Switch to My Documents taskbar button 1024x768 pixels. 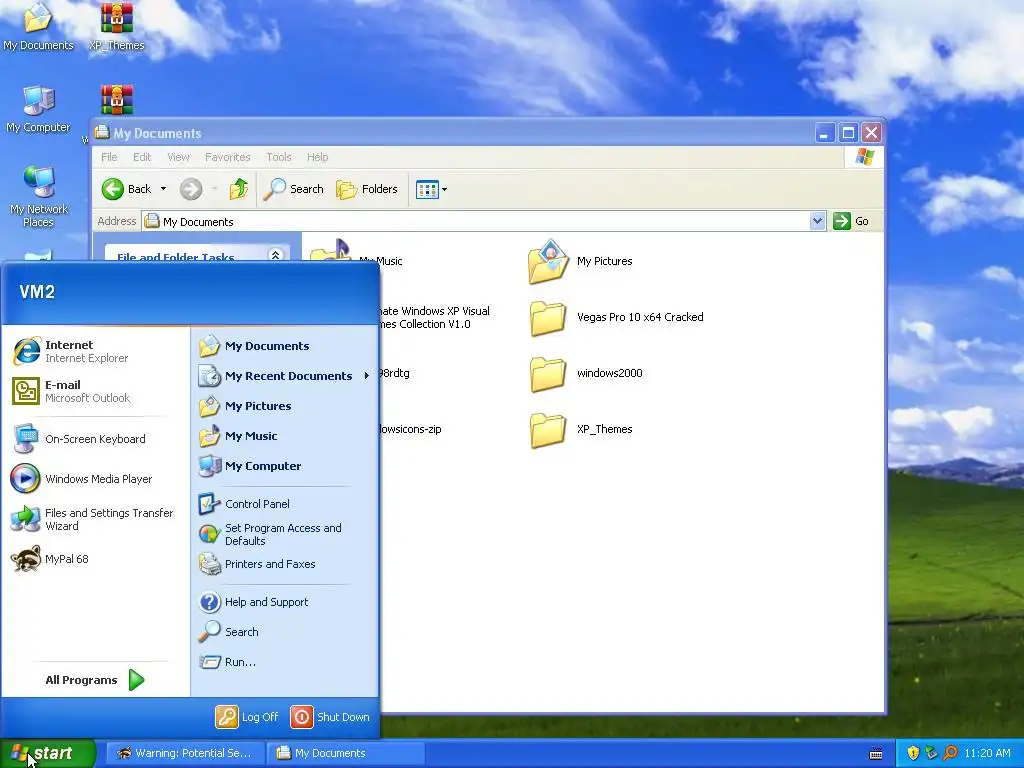(346, 753)
